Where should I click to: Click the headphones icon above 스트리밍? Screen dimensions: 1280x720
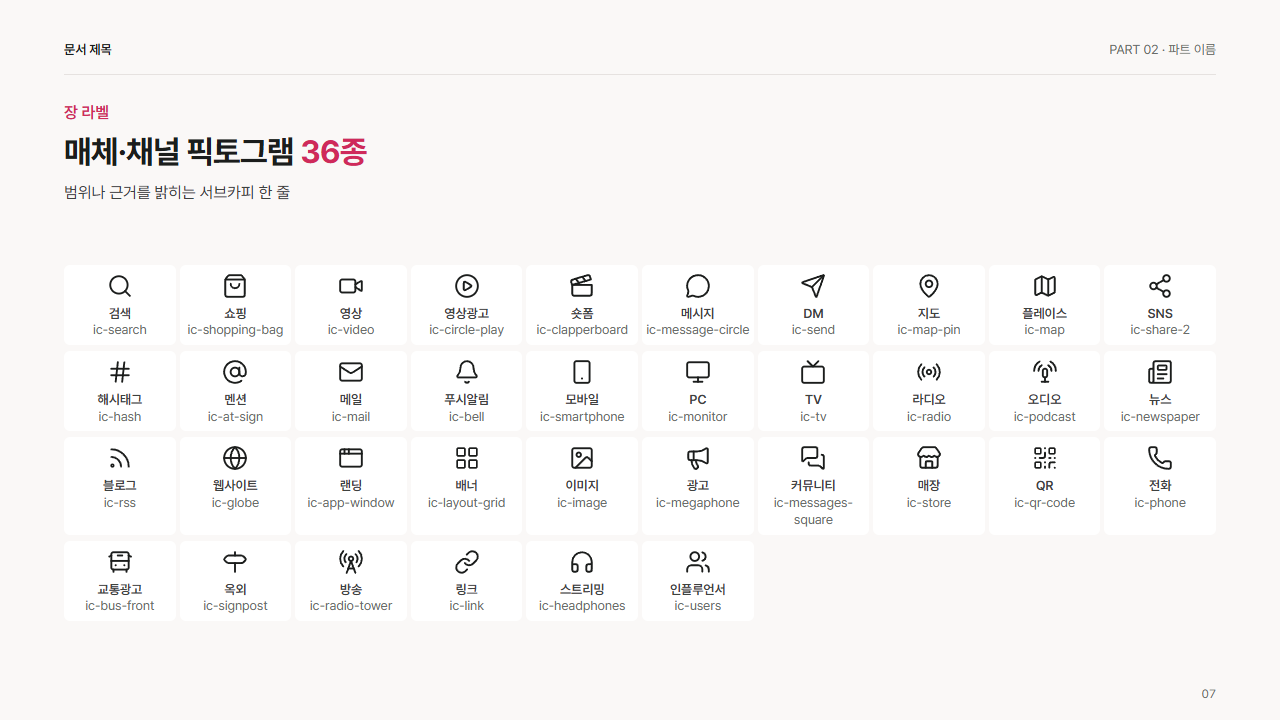(x=582, y=562)
